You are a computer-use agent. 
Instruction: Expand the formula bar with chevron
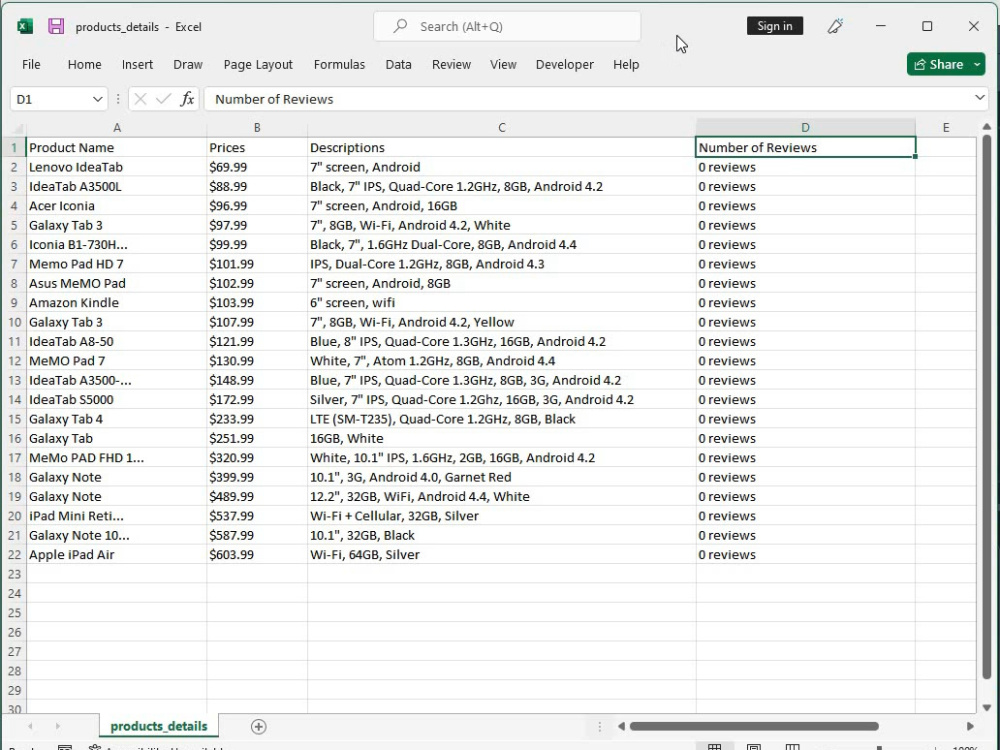(x=980, y=98)
